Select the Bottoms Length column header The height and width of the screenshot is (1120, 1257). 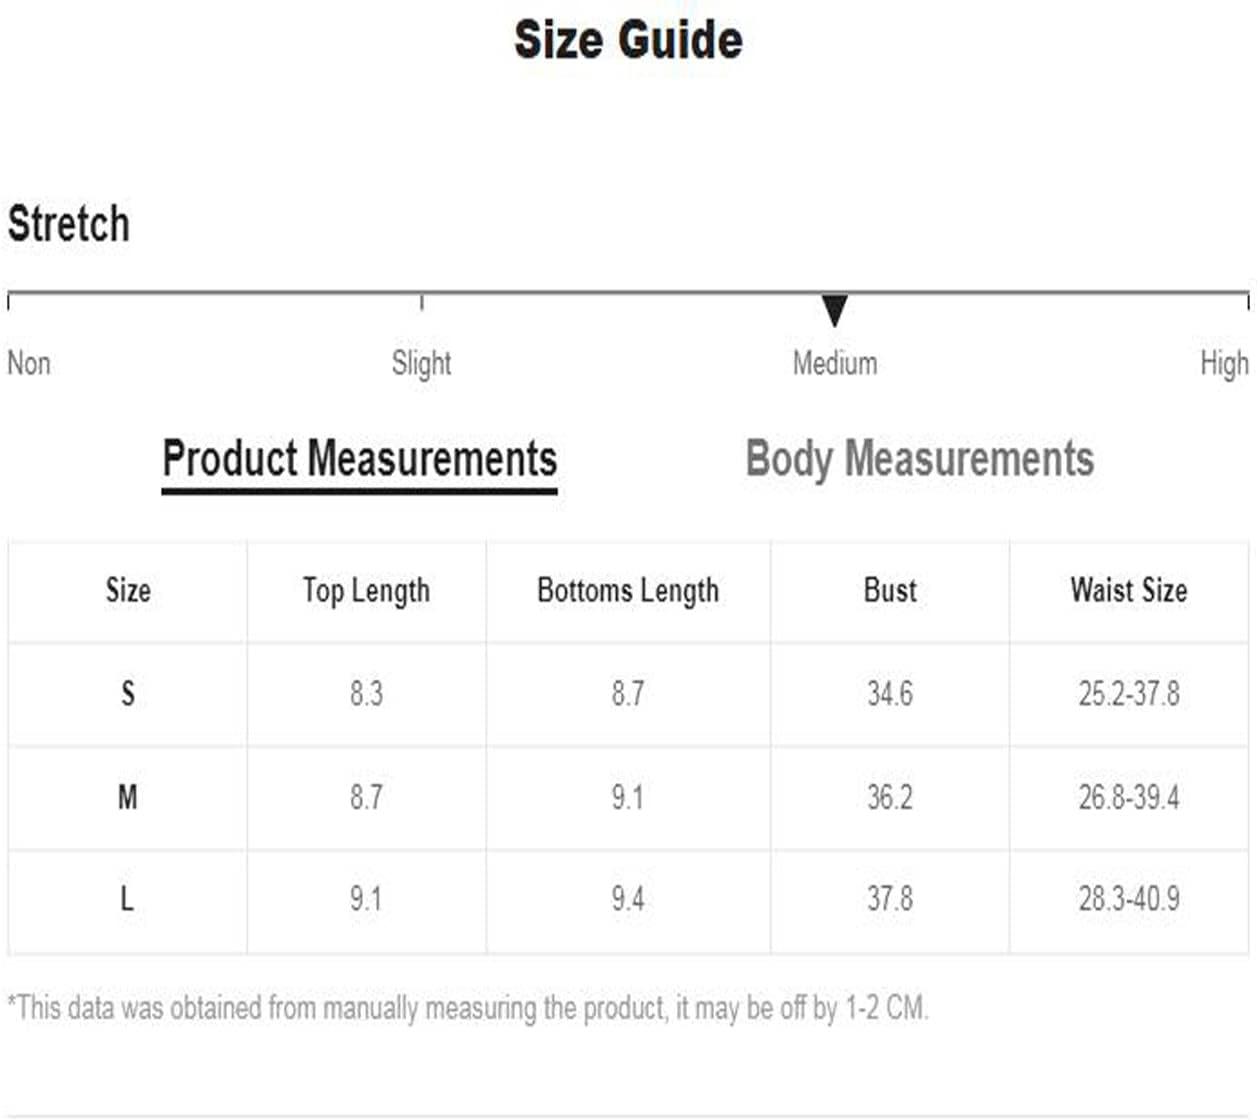pos(628,591)
